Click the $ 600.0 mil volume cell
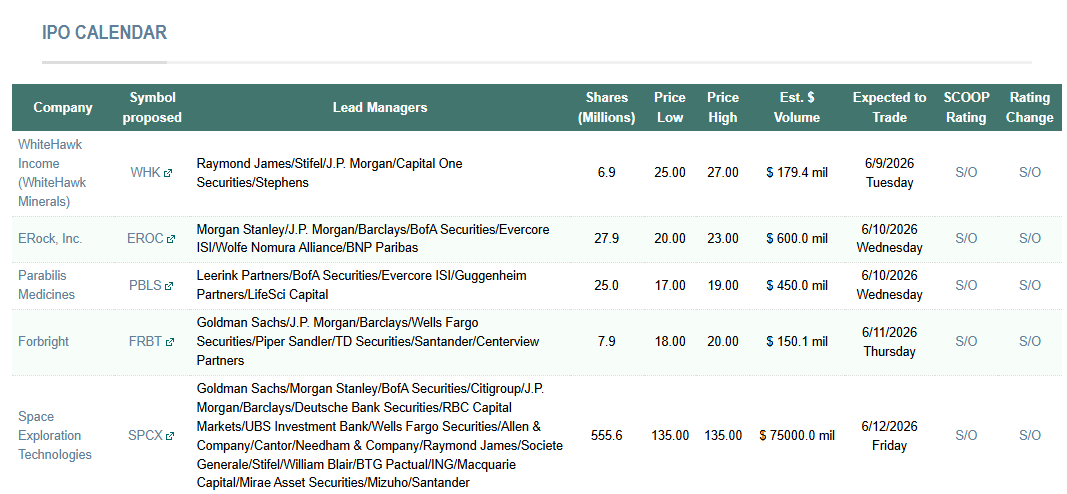 tap(797, 238)
